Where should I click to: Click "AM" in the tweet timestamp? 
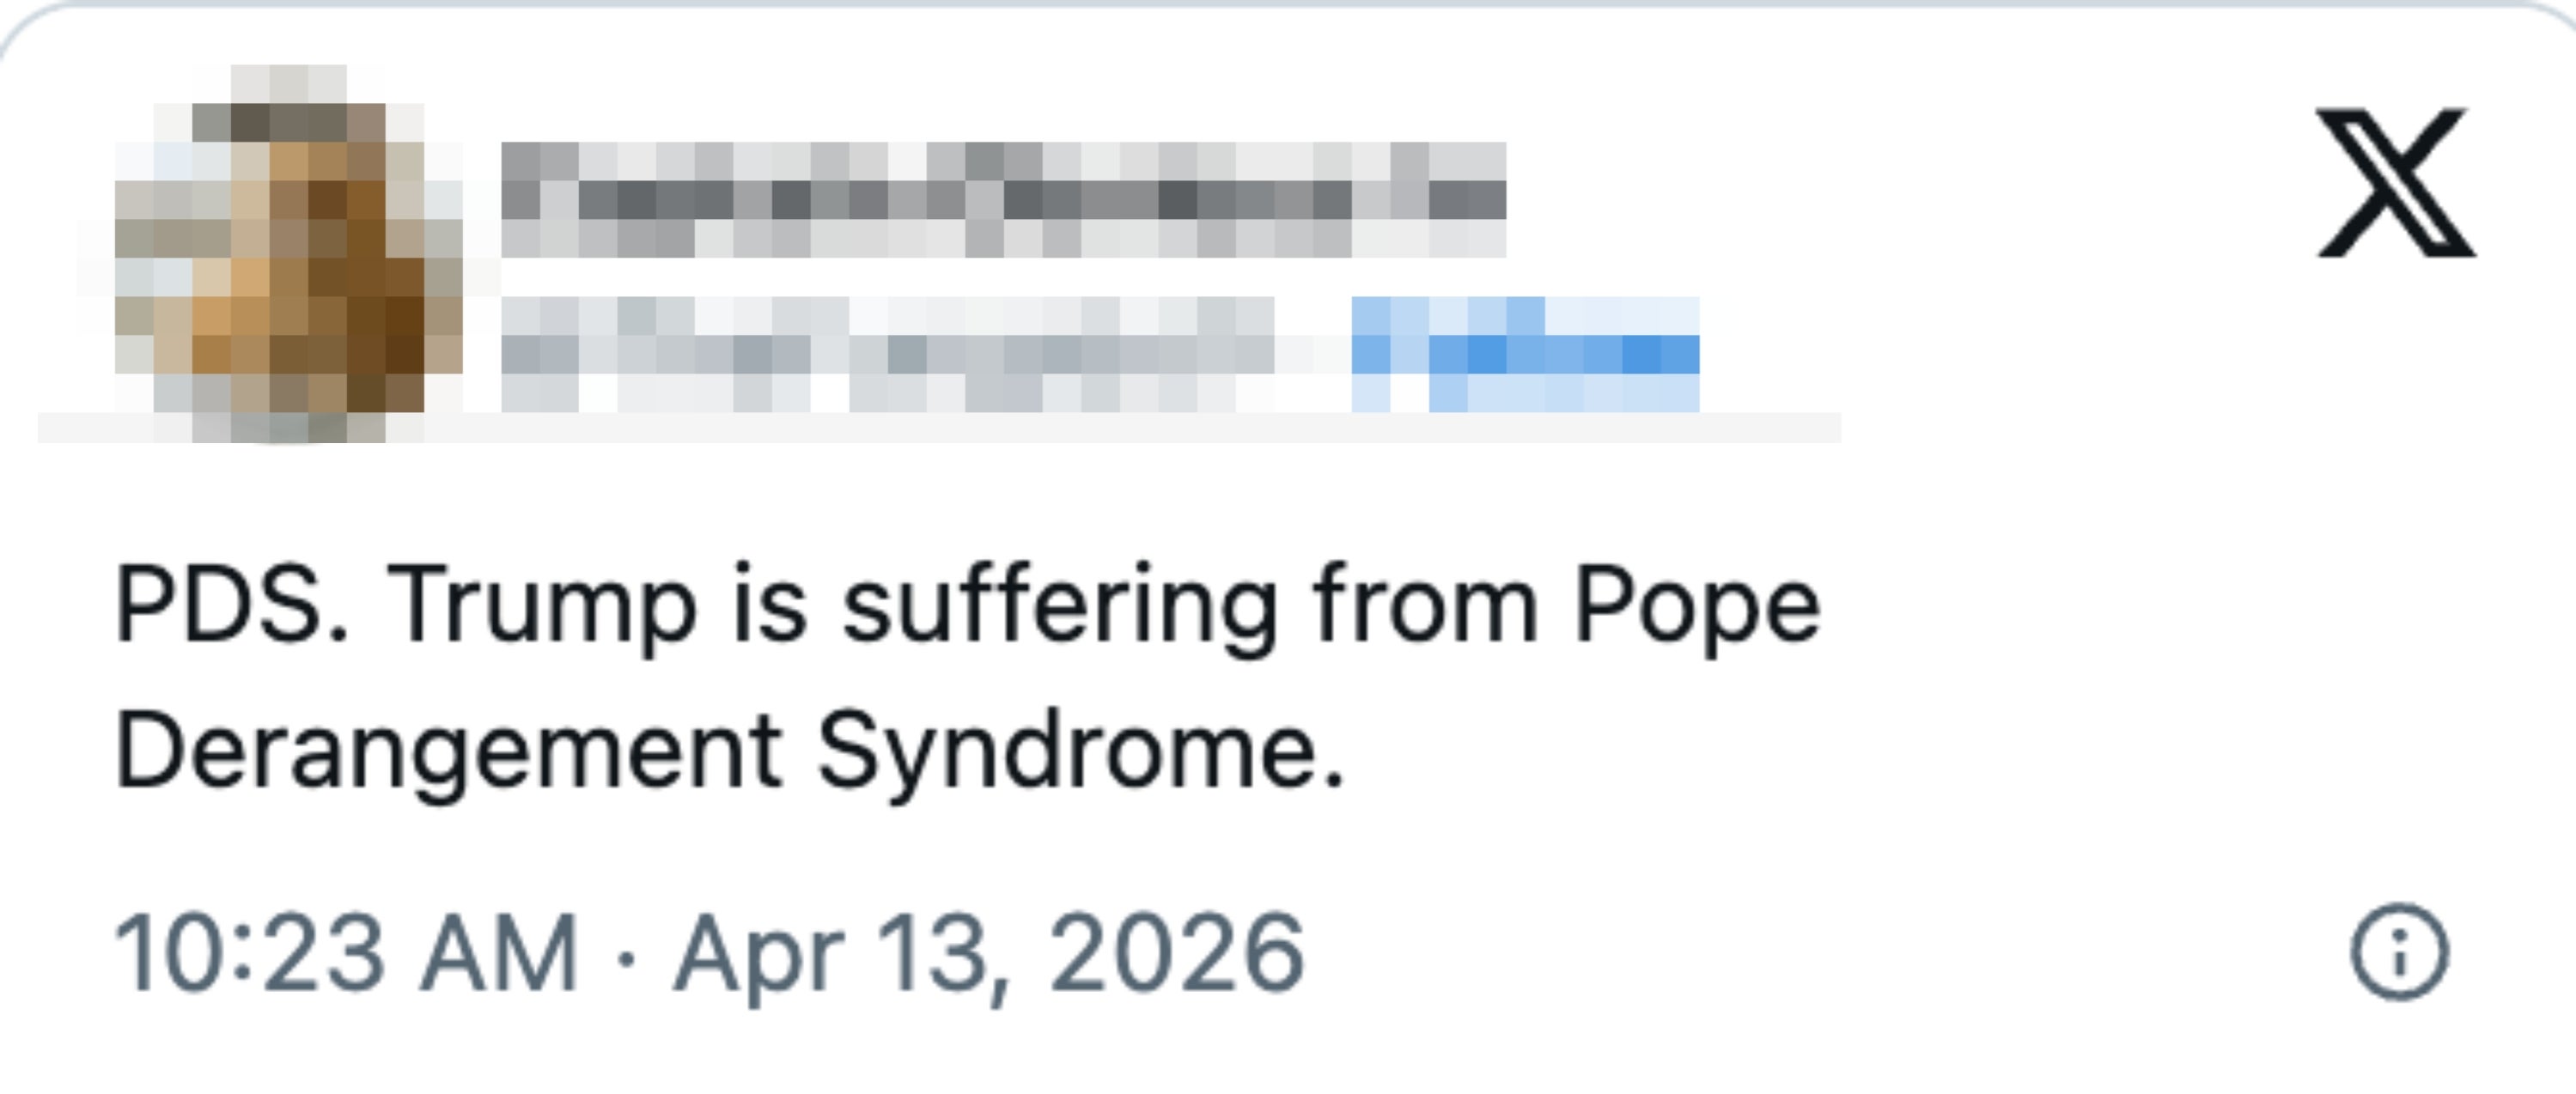499,954
